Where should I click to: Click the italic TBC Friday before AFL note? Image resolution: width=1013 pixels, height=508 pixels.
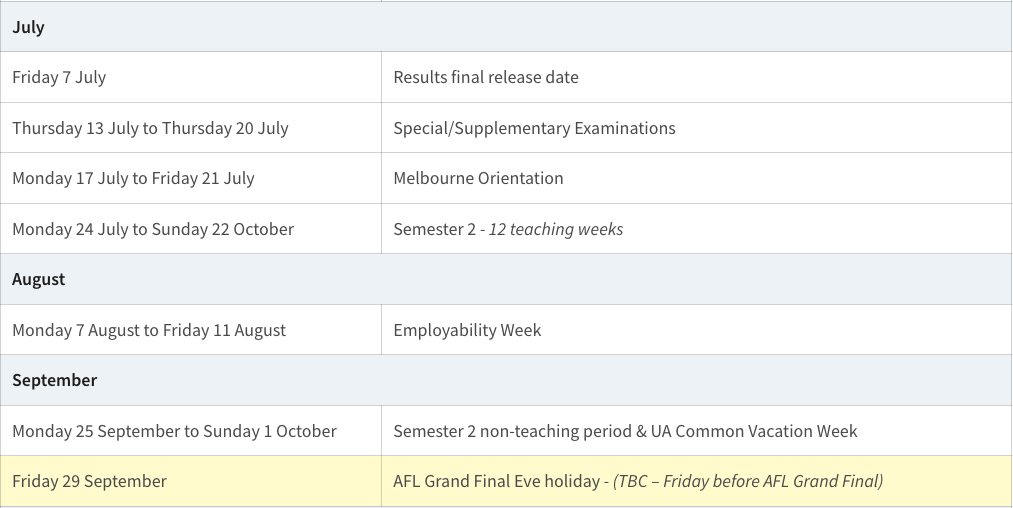click(x=748, y=481)
